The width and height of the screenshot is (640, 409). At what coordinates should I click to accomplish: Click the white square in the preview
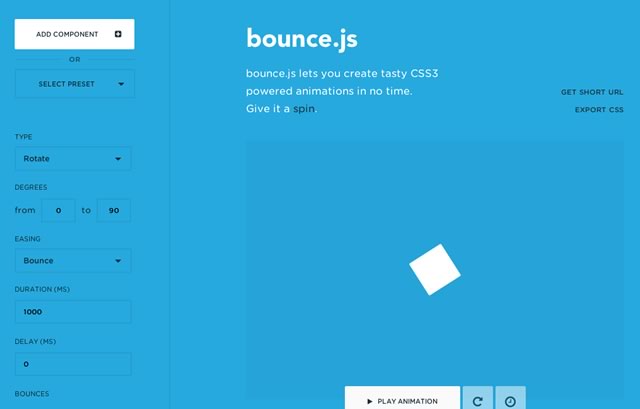pos(435,269)
